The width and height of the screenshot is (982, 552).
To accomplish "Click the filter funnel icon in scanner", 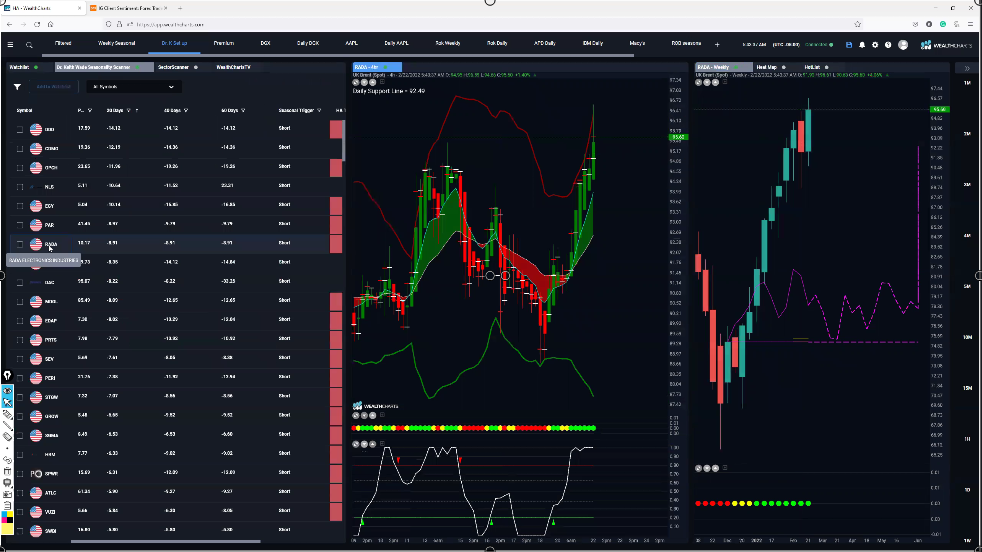I will 18,87.
